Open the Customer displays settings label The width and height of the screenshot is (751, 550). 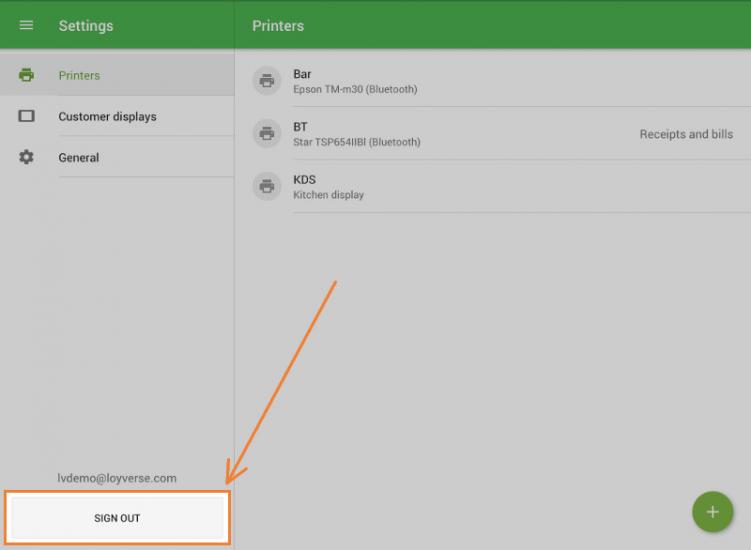(107, 117)
